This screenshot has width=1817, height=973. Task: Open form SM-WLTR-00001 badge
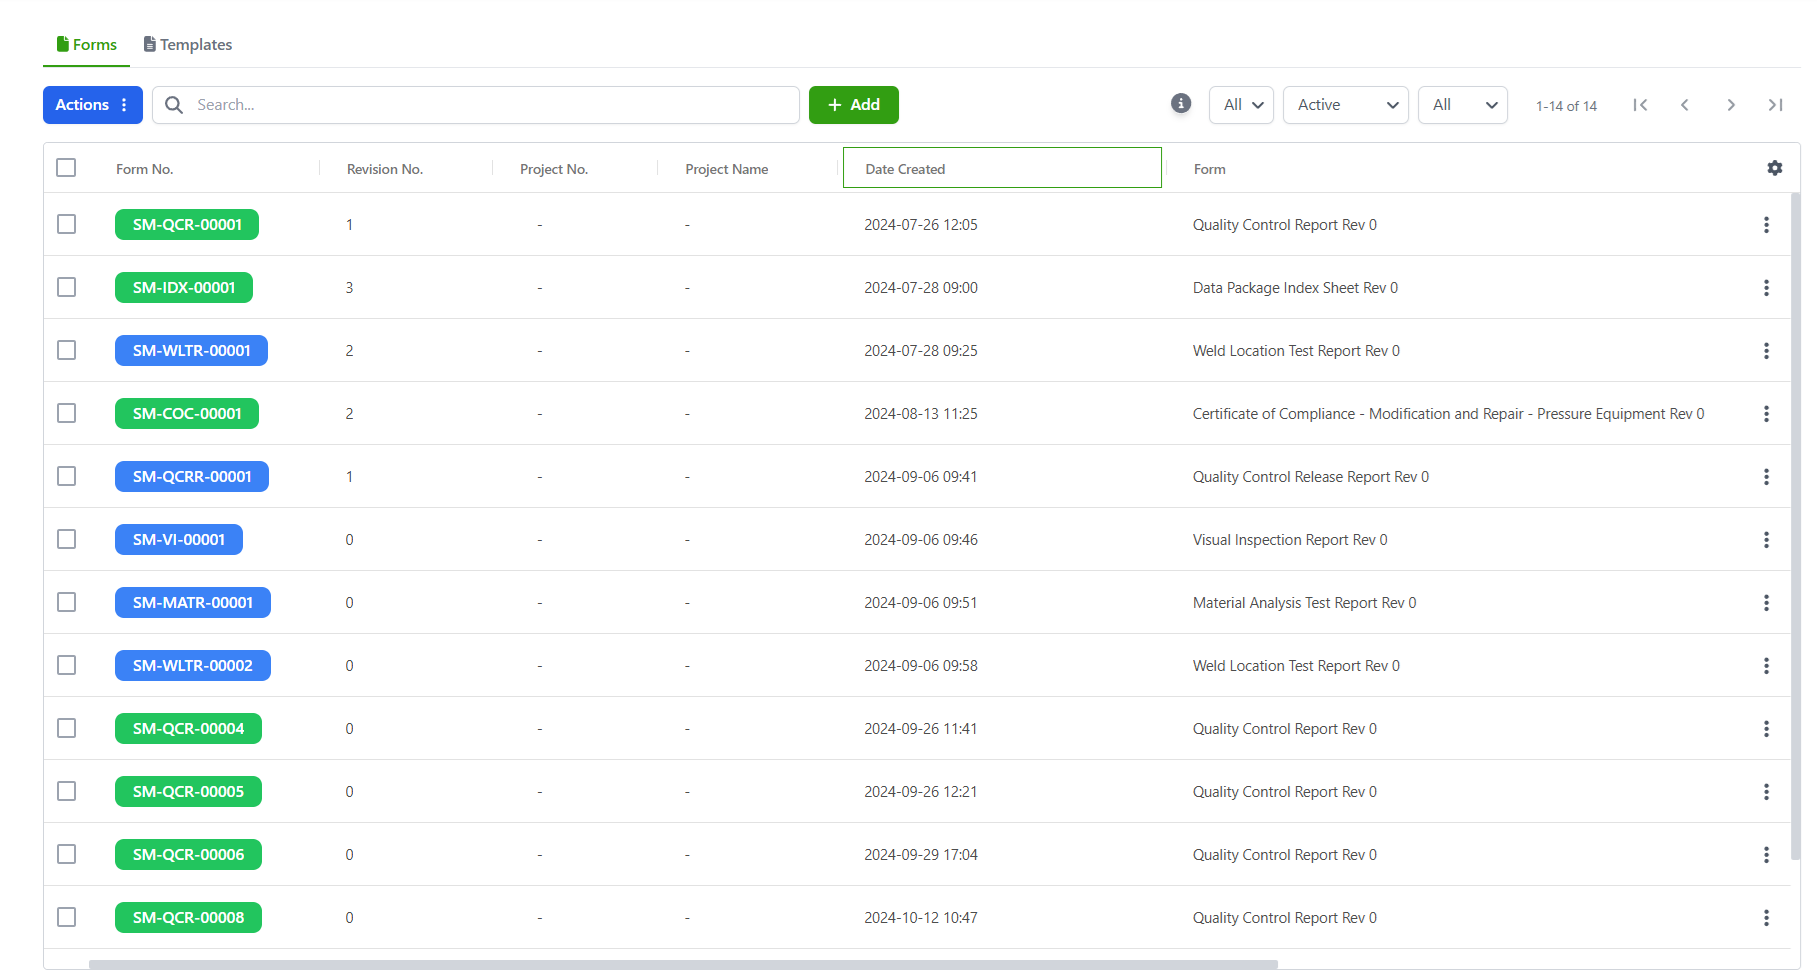coord(191,351)
